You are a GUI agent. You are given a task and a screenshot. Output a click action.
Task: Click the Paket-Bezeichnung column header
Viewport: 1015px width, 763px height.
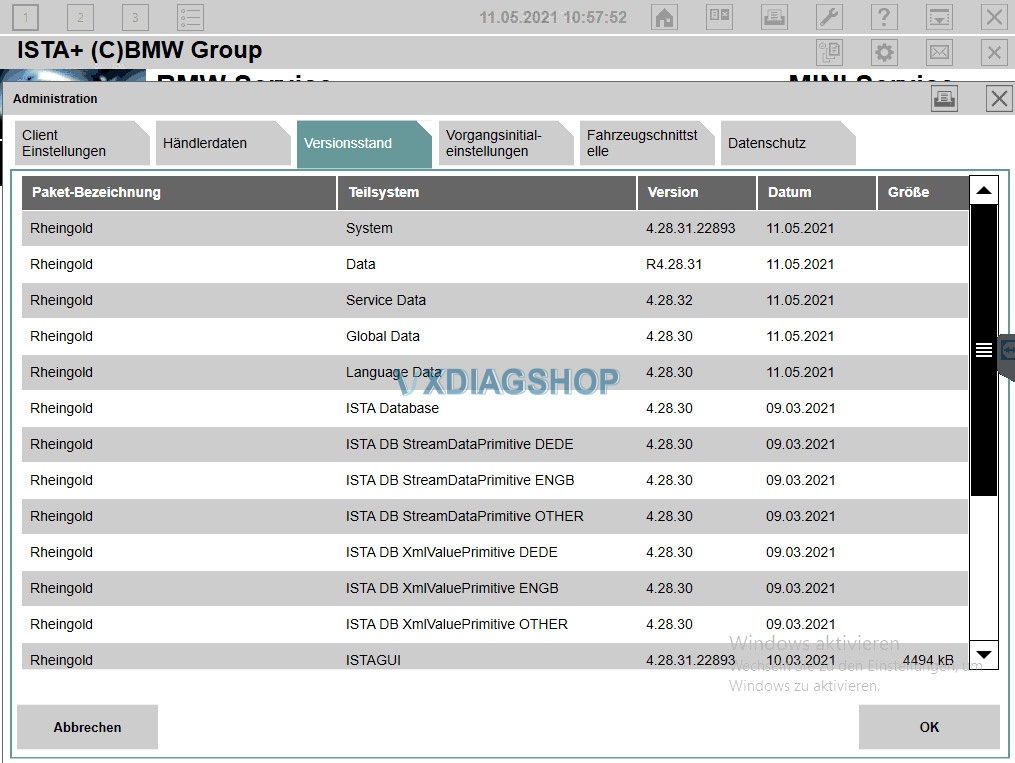[179, 192]
